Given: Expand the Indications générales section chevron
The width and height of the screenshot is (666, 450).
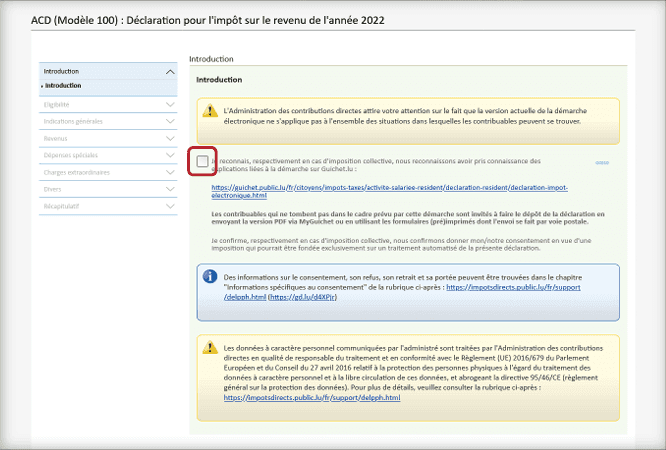Looking at the screenshot, I should pyautogui.click(x=169, y=121).
